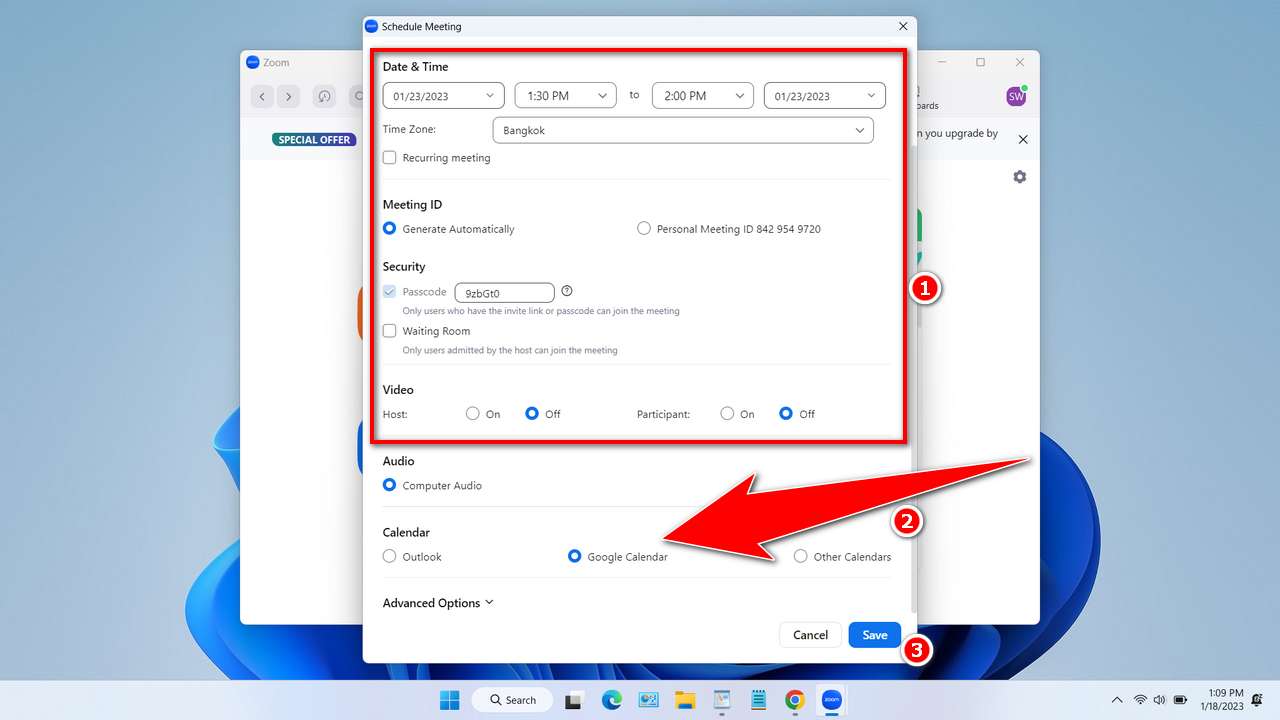The image size is (1280, 720).
Task: Open Wi-Fi network tray icon
Action: (x=1140, y=700)
